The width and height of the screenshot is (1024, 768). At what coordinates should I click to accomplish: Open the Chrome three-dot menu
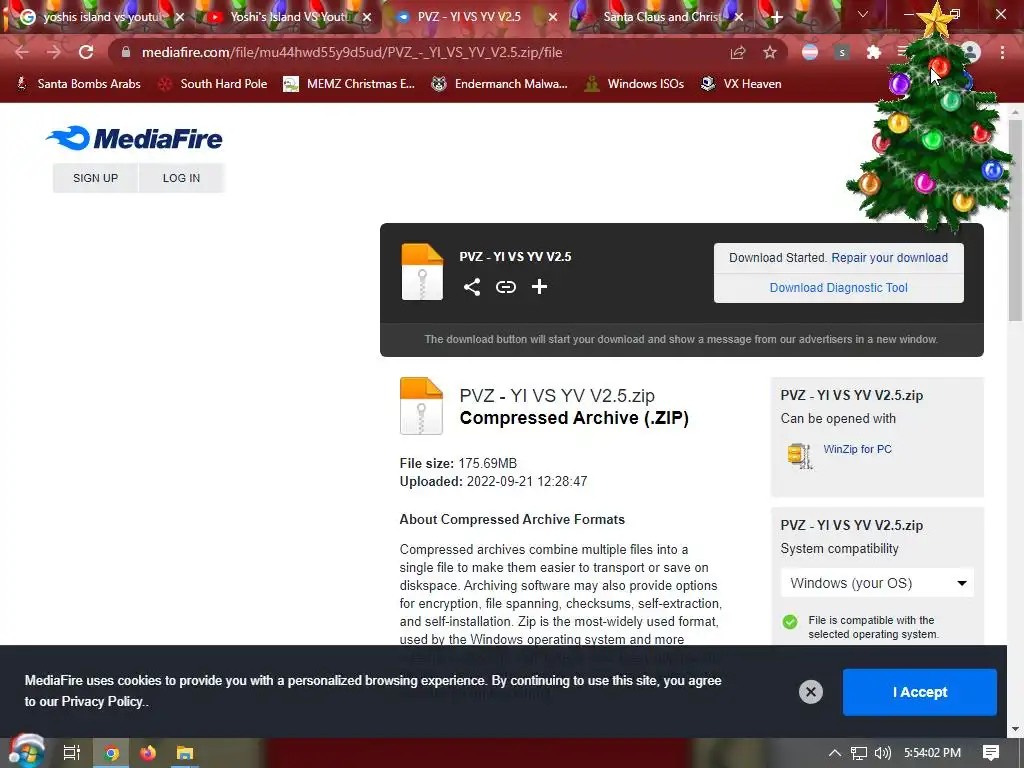(x=1002, y=52)
